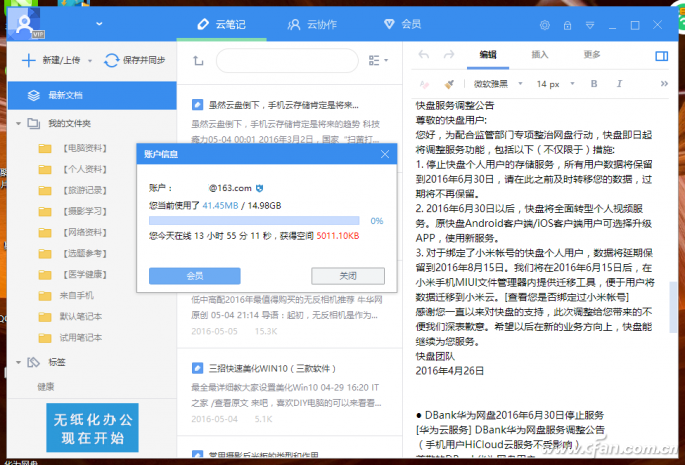Focus the note search input field
Viewport: 685px width, 465px height.
point(287,60)
